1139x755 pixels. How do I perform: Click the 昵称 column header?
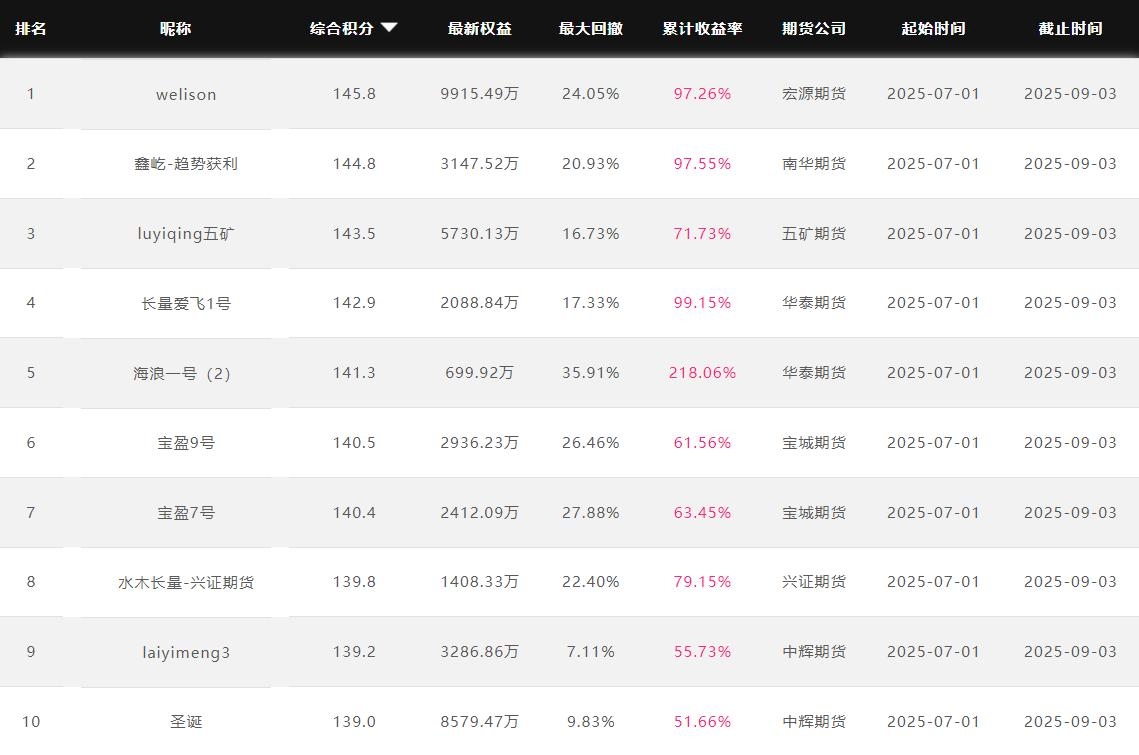(175, 28)
